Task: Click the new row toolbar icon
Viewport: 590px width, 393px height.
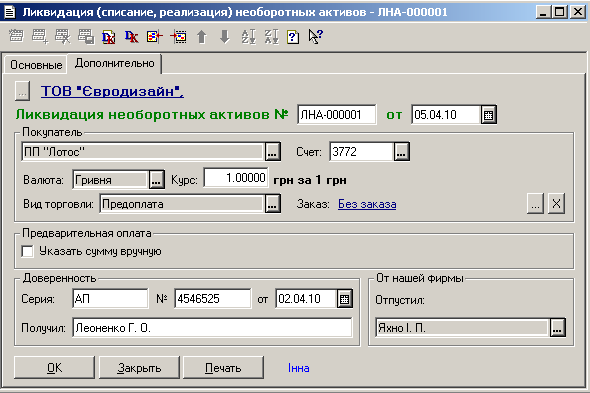Action: [16, 37]
